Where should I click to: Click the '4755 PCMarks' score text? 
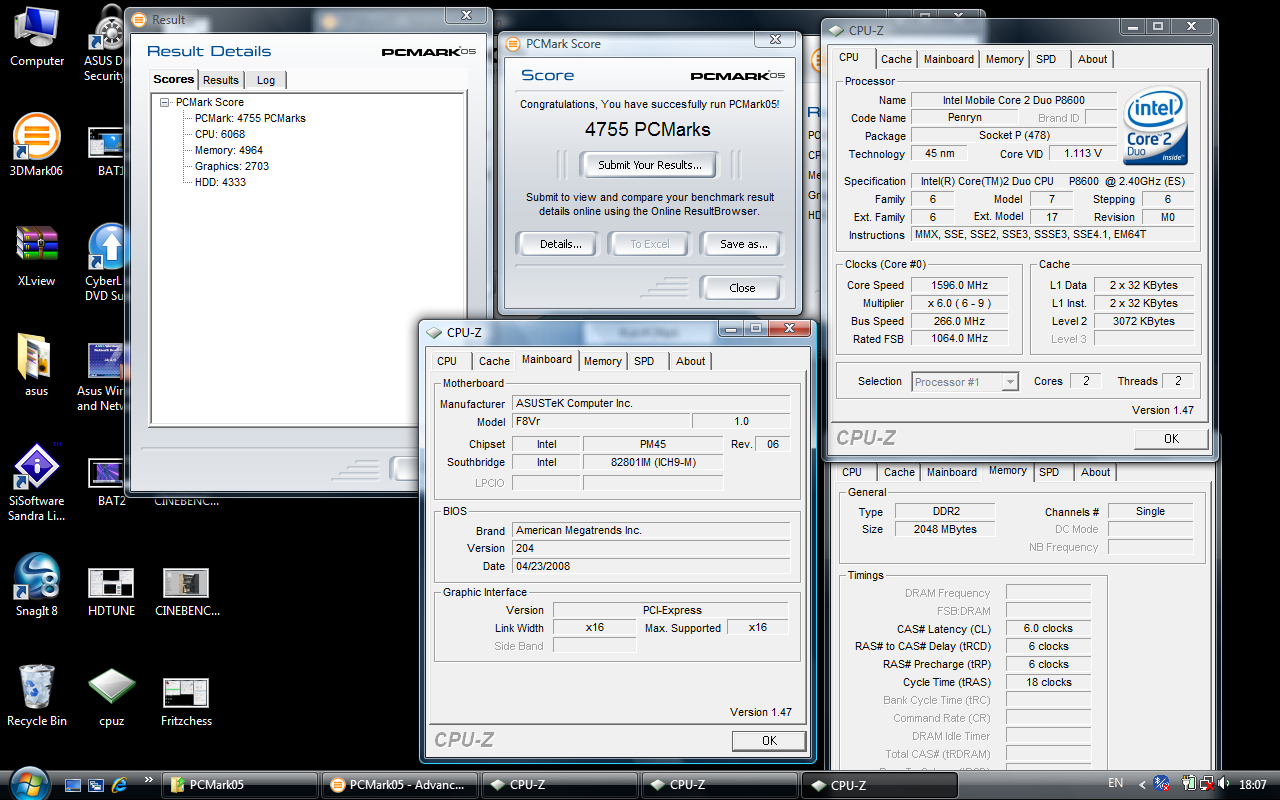648,130
